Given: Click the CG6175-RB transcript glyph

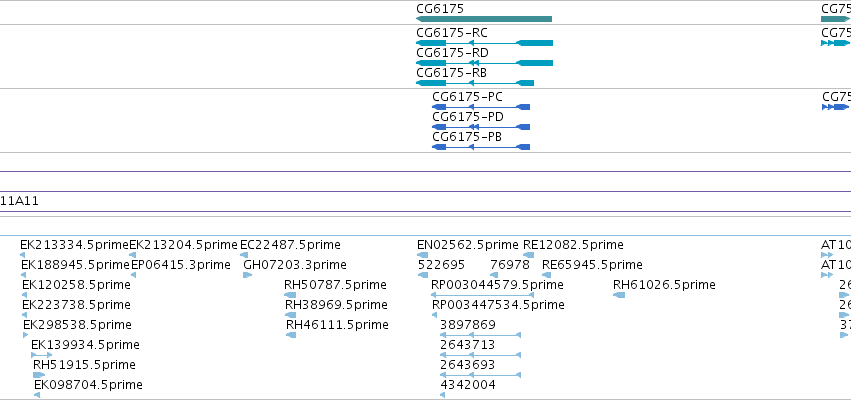Looking at the screenshot, I should click(475, 83).
